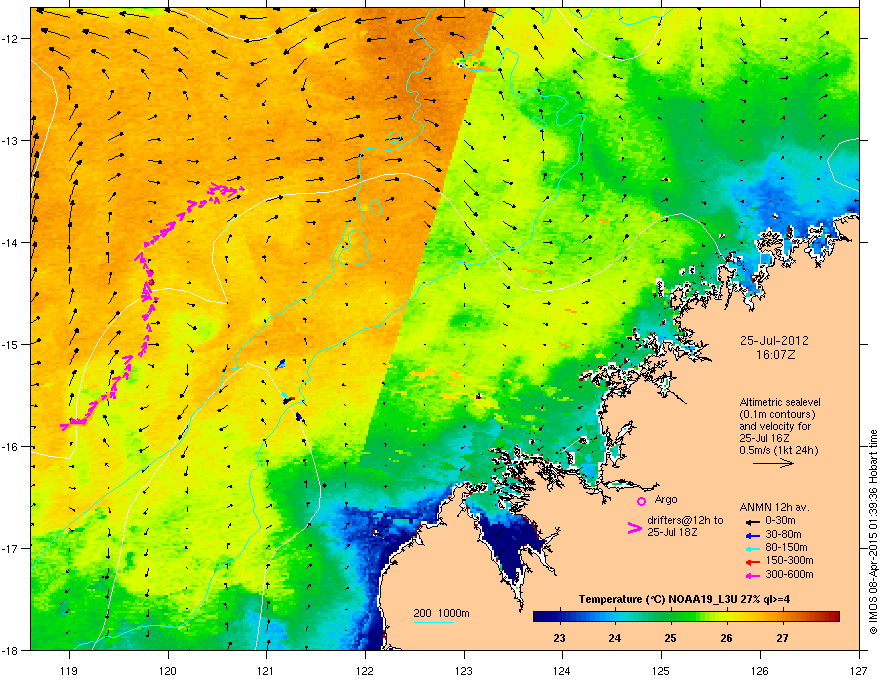
Task: Click the red 150-300m arrow legend symbol
Action: tap(752, 561)
